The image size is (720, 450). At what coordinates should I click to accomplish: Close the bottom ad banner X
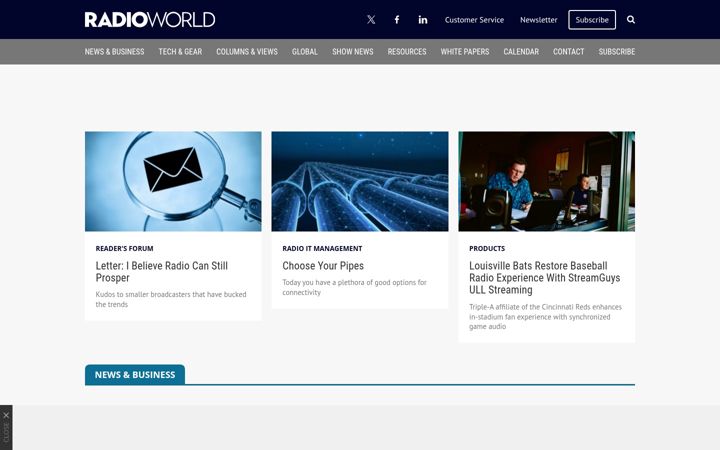coord(6,416)
